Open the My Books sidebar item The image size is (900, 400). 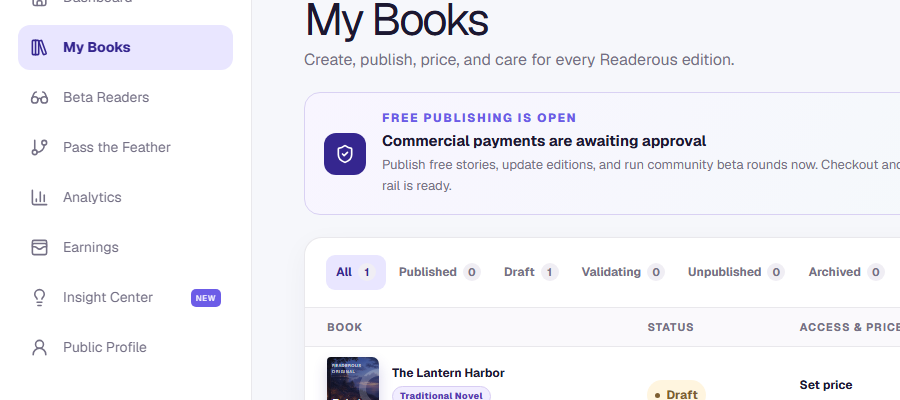point(126,48)
